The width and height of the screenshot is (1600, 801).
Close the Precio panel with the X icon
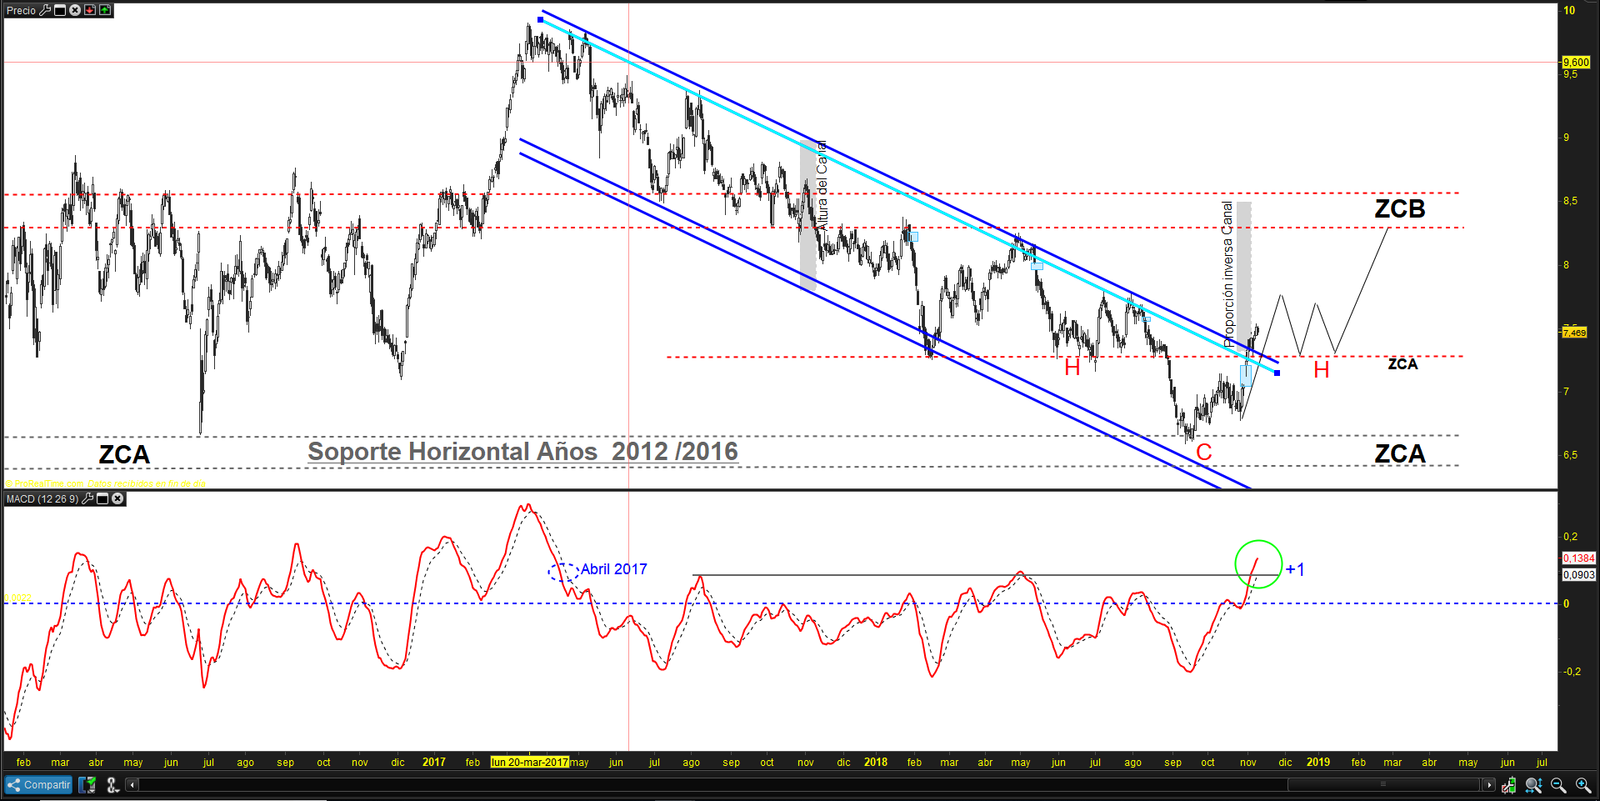click(75, 10)
